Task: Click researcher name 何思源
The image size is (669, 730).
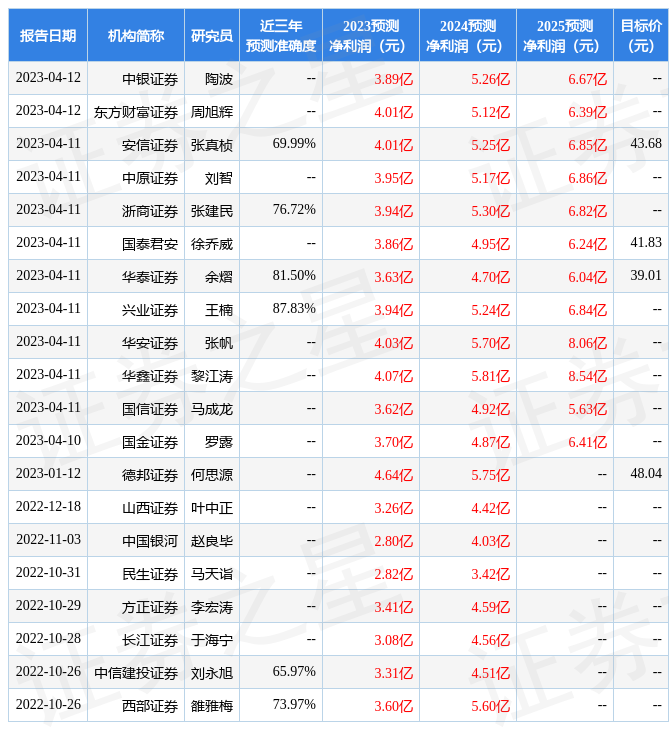Action: 212,475
